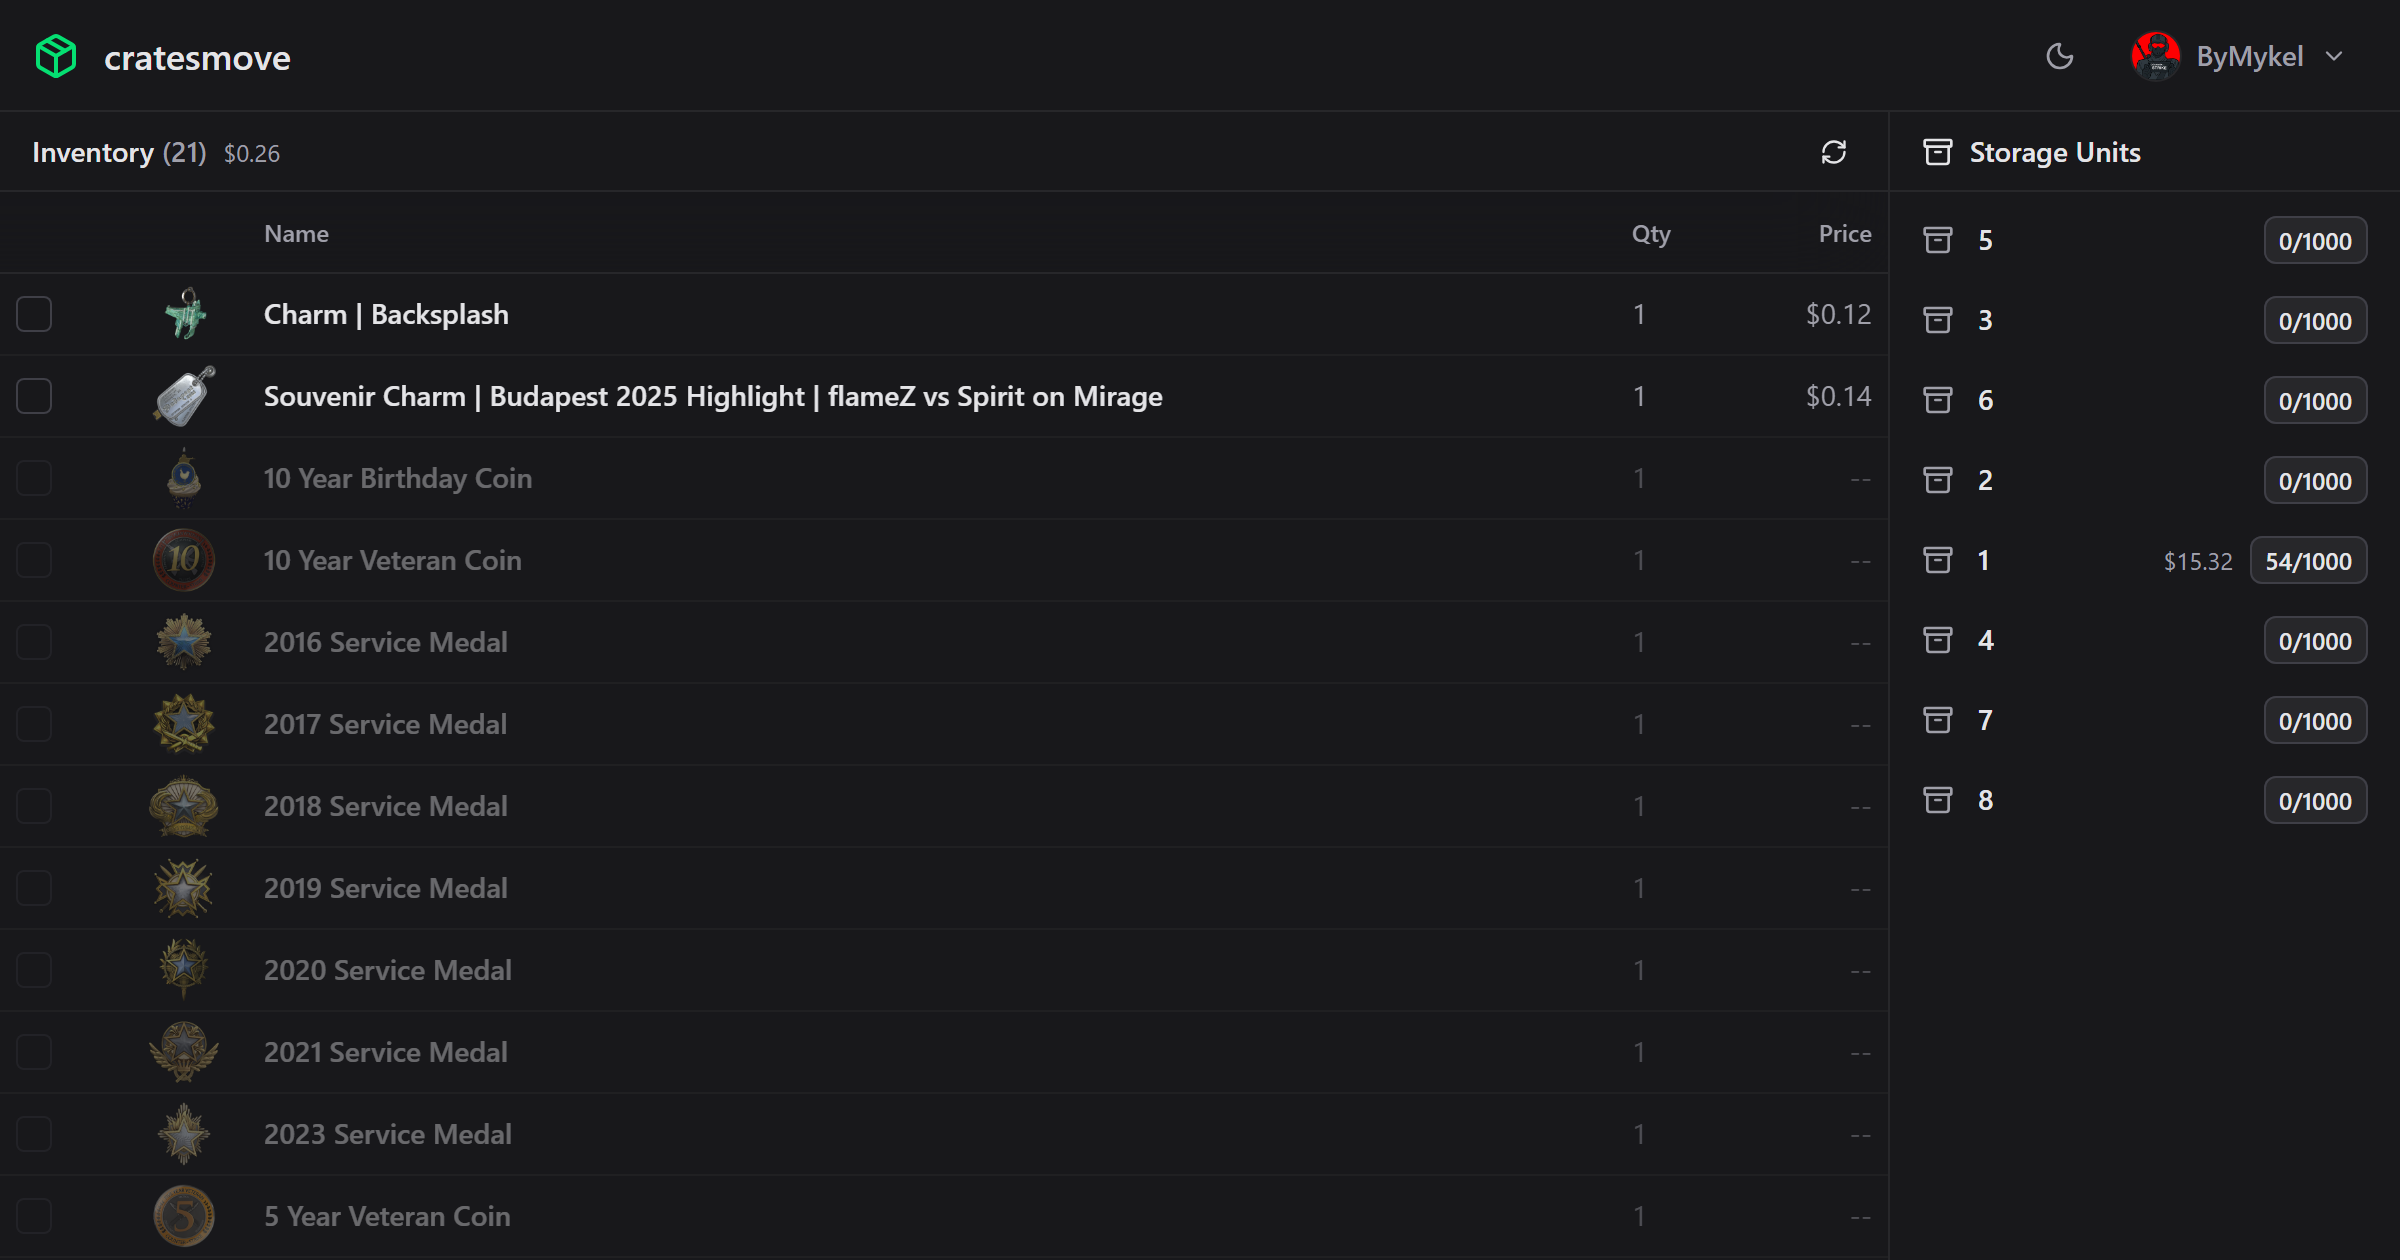Click the 0/1000 button for storage unit 3
Viewport: 2400px width, 1260px height.
pyautogui.click(x=2315, y=320)
